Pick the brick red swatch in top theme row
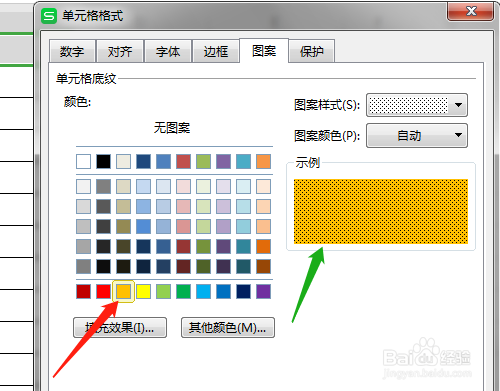 (183, 161)
